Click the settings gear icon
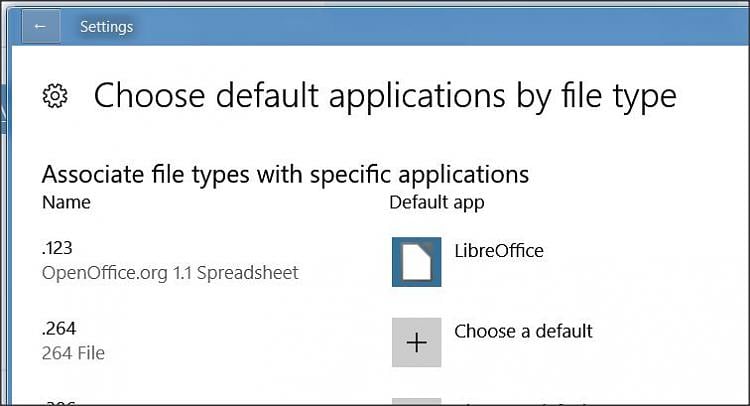 click(x=55, y=96)
